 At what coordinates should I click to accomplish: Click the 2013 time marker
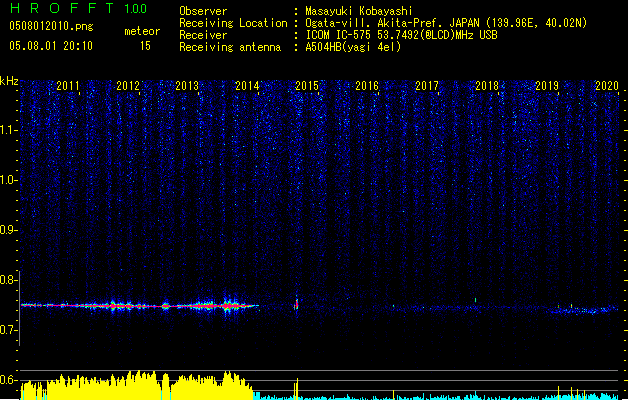[187, 86]
